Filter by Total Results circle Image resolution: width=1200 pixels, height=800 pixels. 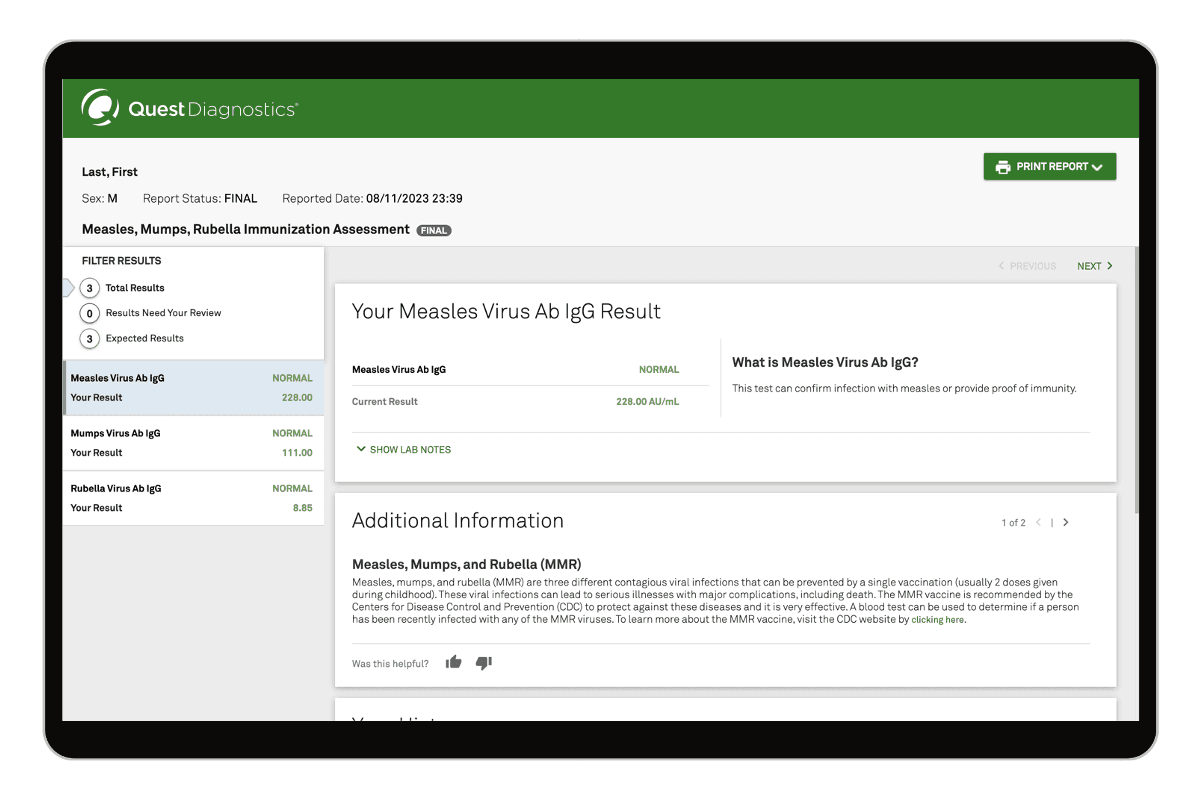(90, 288)
